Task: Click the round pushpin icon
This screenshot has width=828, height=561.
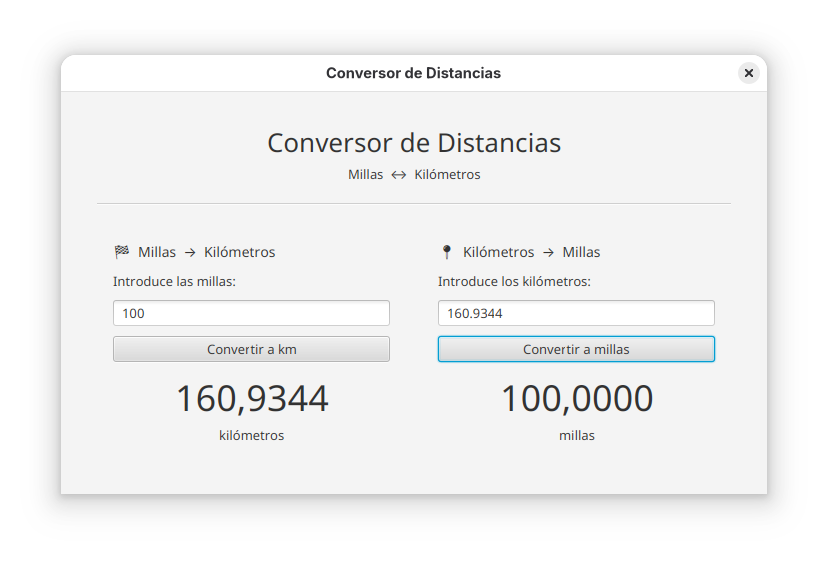Action: tap(446, 252)
